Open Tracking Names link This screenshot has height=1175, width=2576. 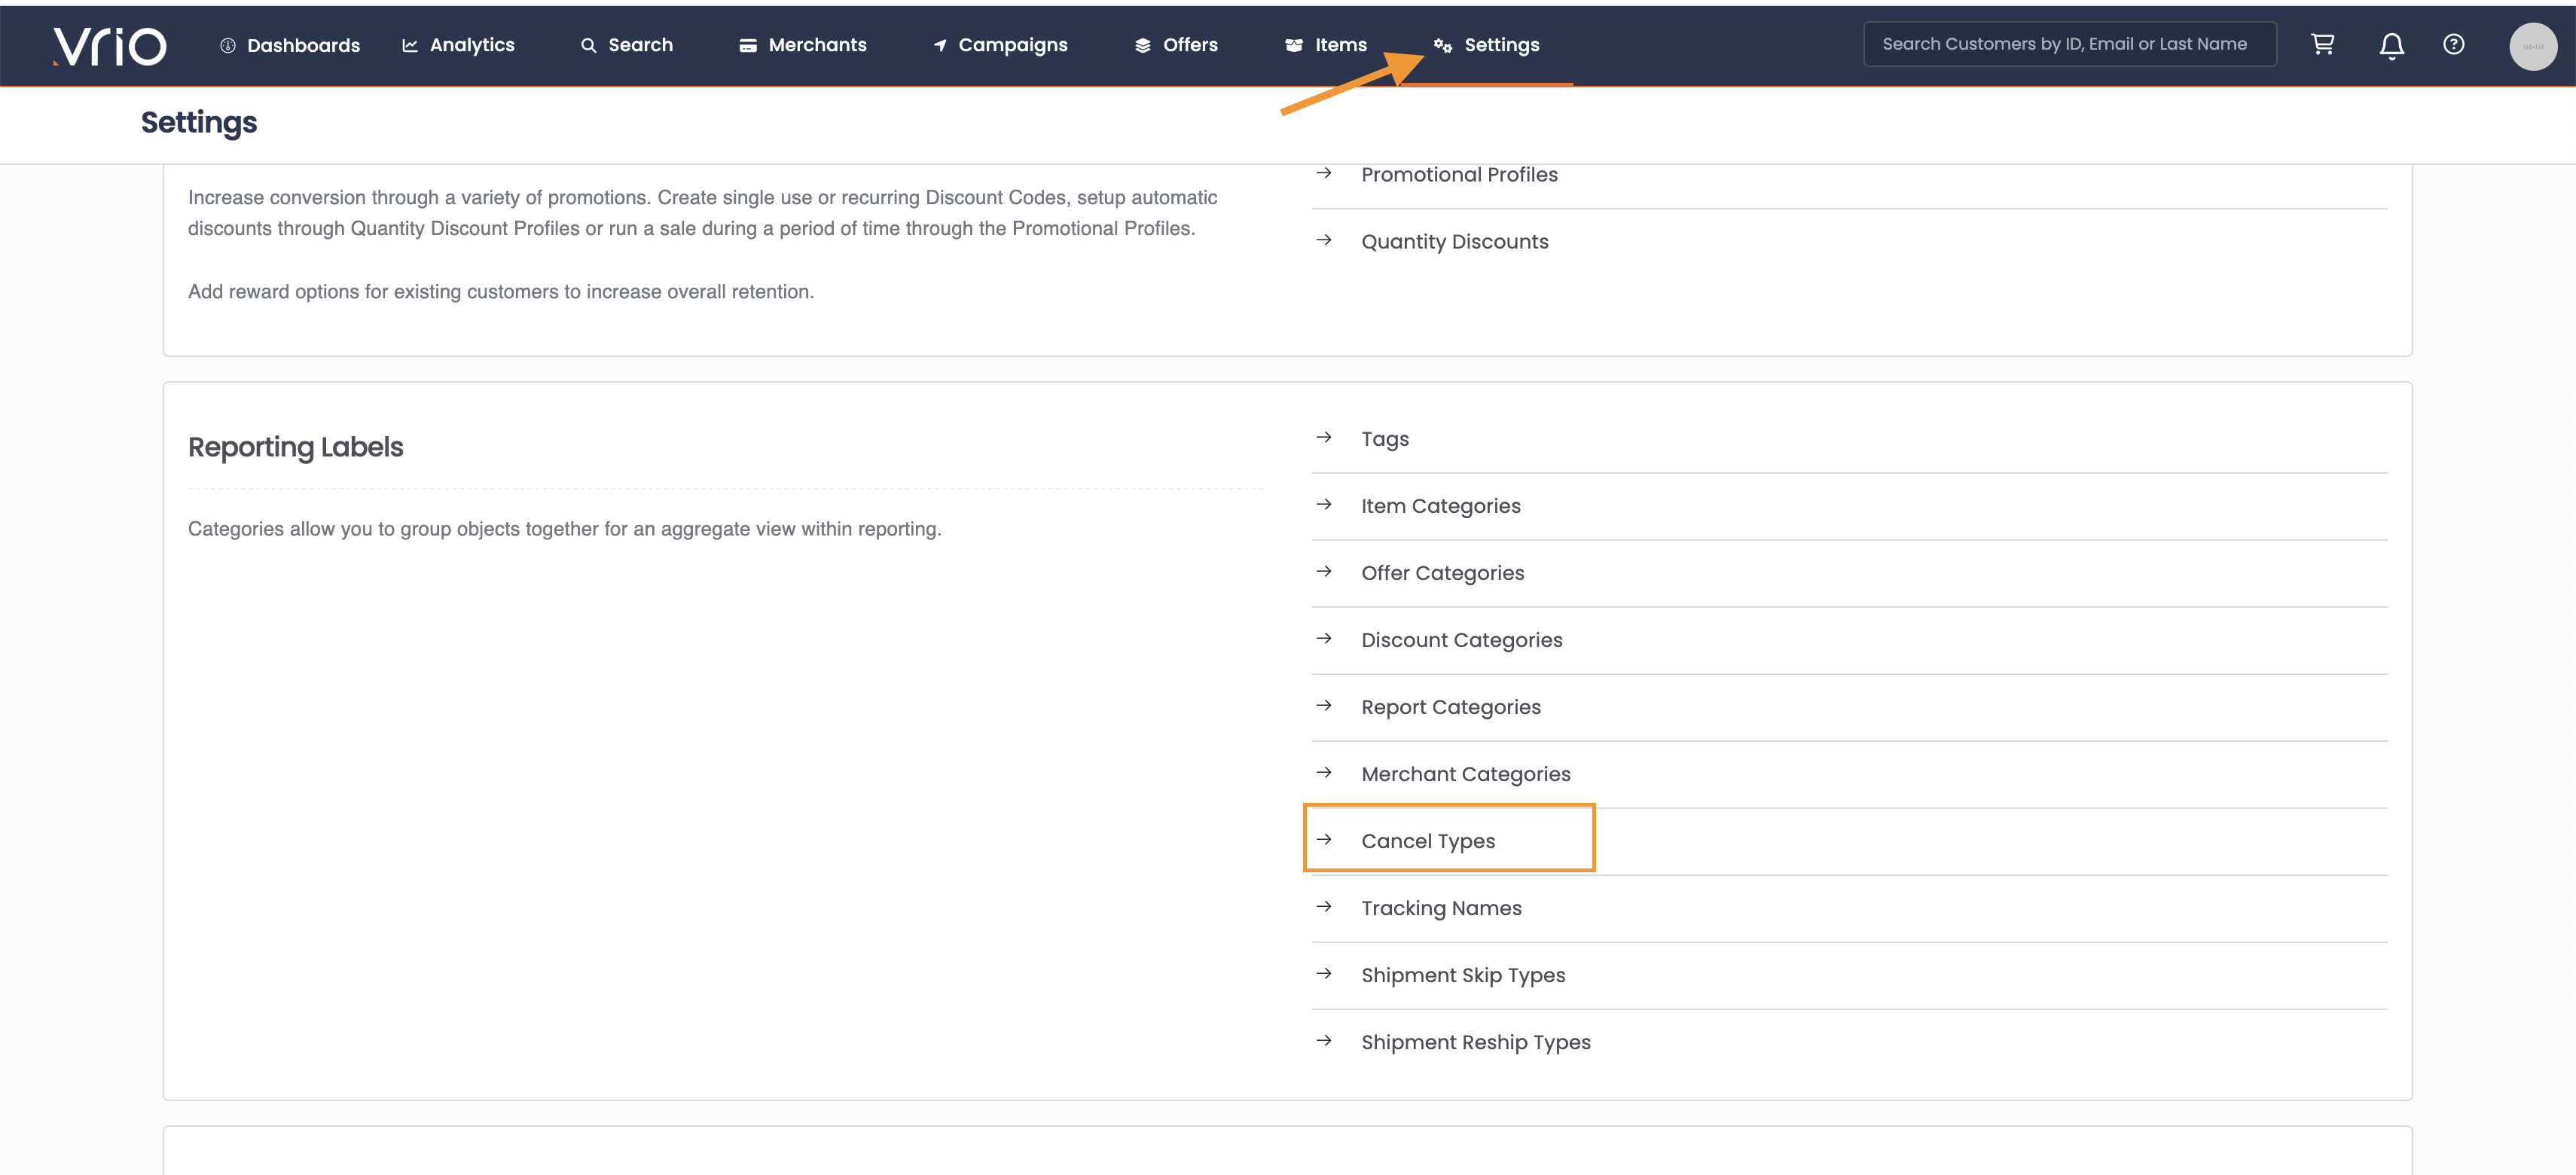pyautogui.click(x=1441, y=908)
